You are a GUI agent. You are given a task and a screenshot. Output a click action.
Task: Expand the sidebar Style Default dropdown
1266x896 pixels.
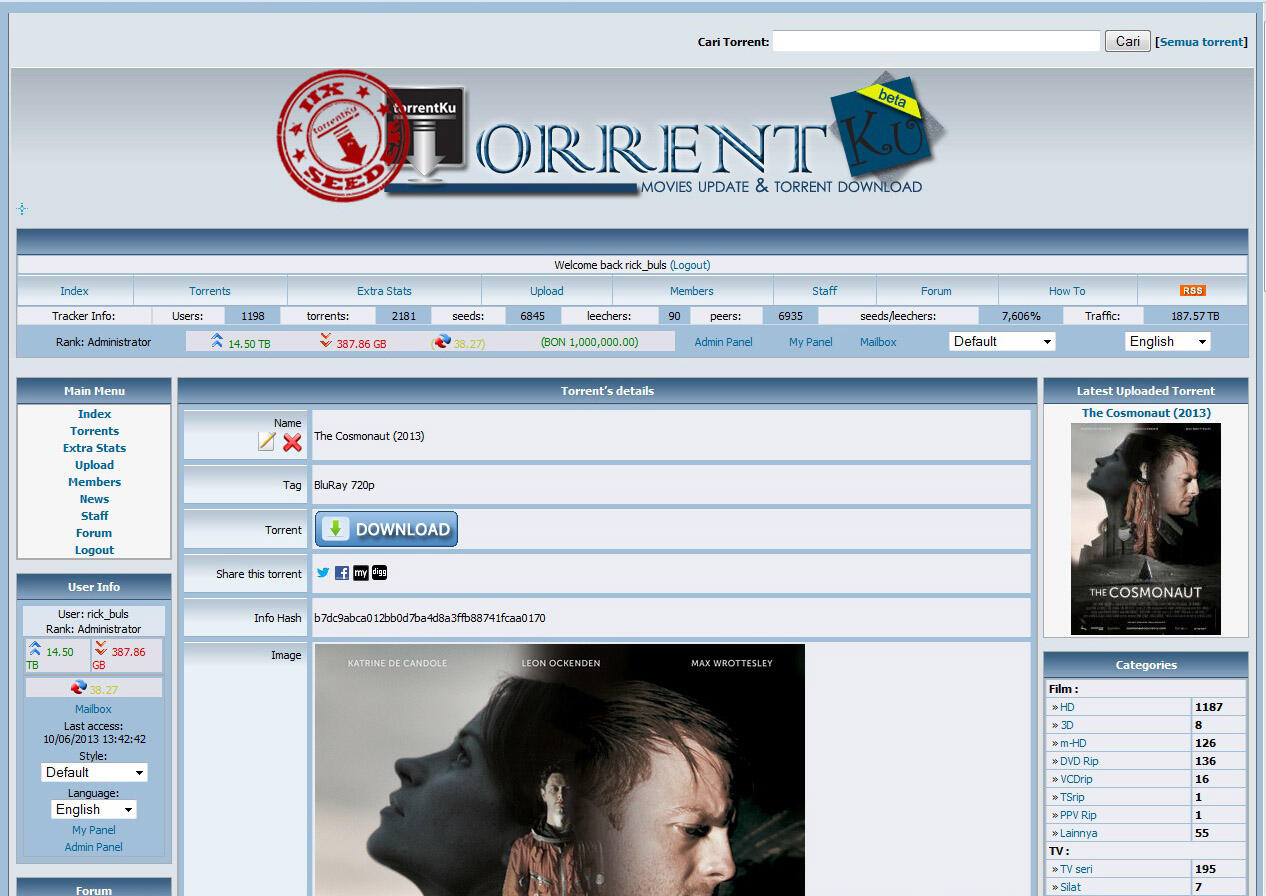(95, 772)
